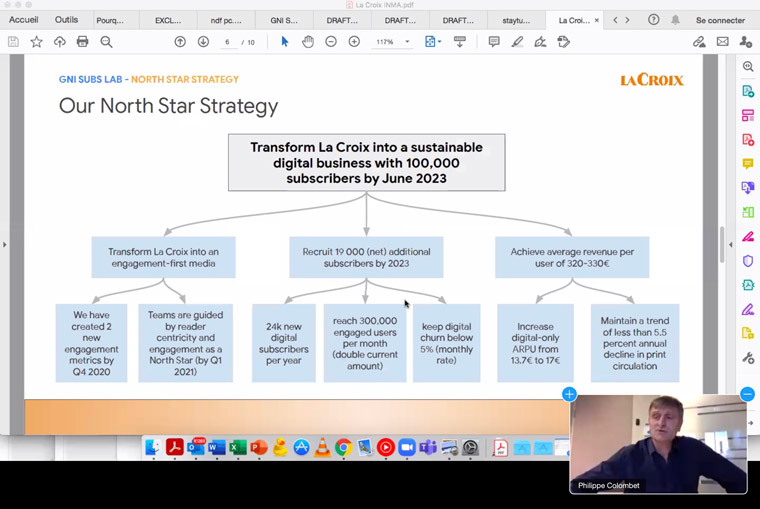Switch to the Pourq... document tab
760x509 pixels.
tap(110, 20)
